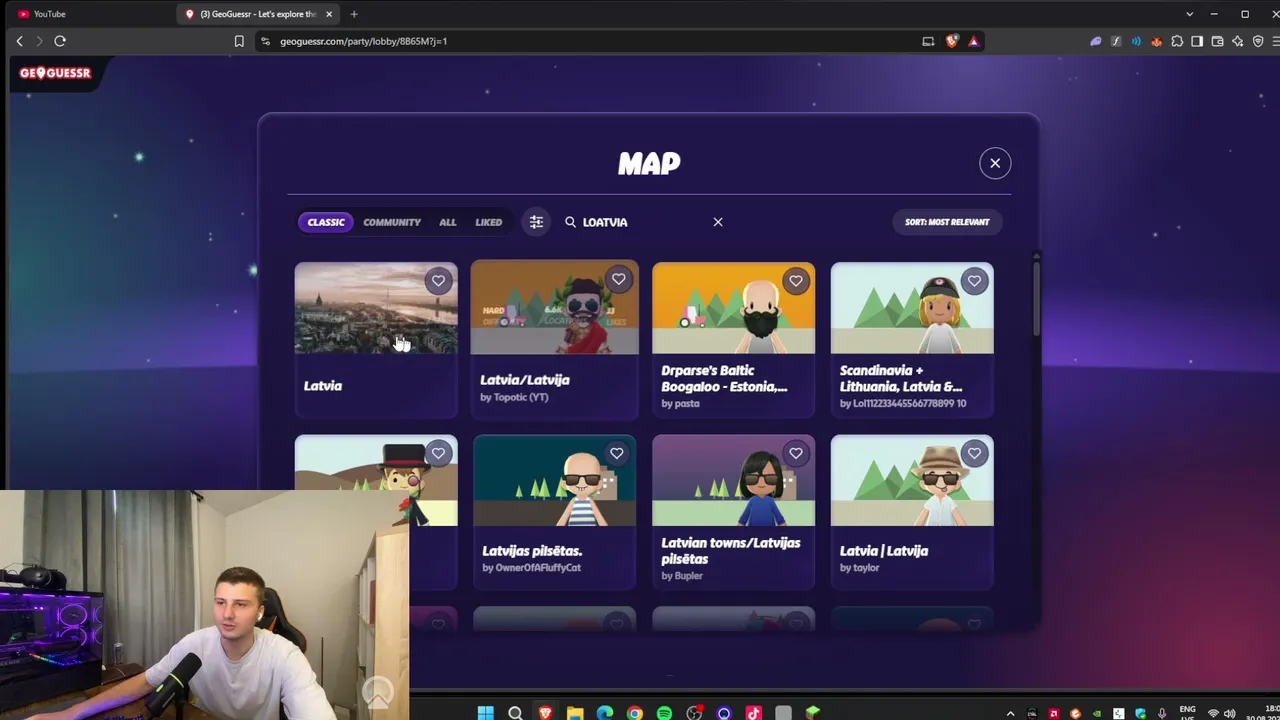Open the Brave Shields icon

[951, 41]
